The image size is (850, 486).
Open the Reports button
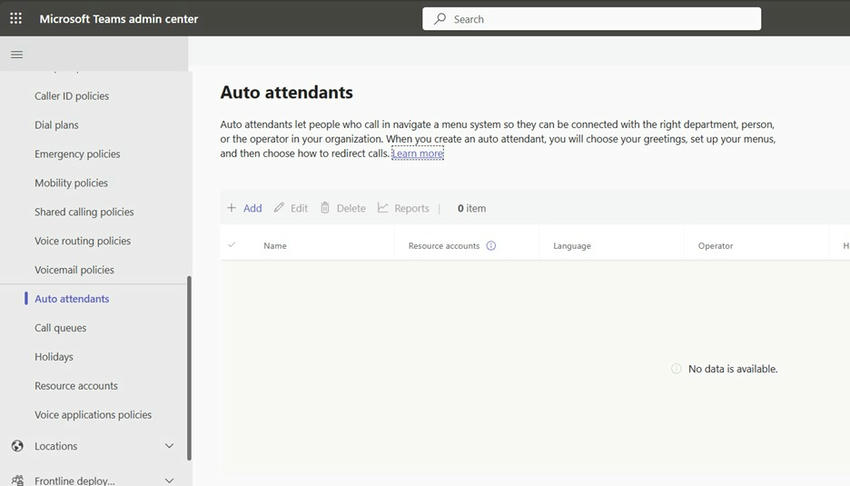[x=411, y=208]
